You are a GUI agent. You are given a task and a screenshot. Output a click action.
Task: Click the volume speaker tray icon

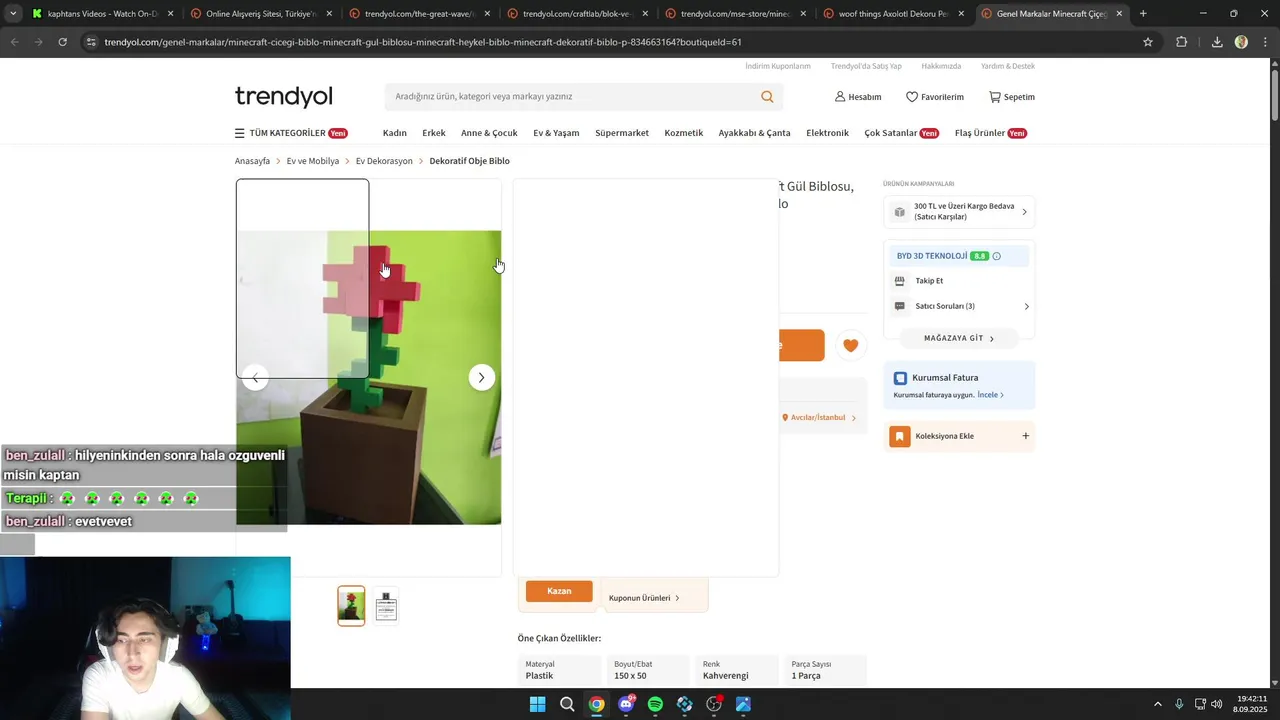tap(1217, 704)
